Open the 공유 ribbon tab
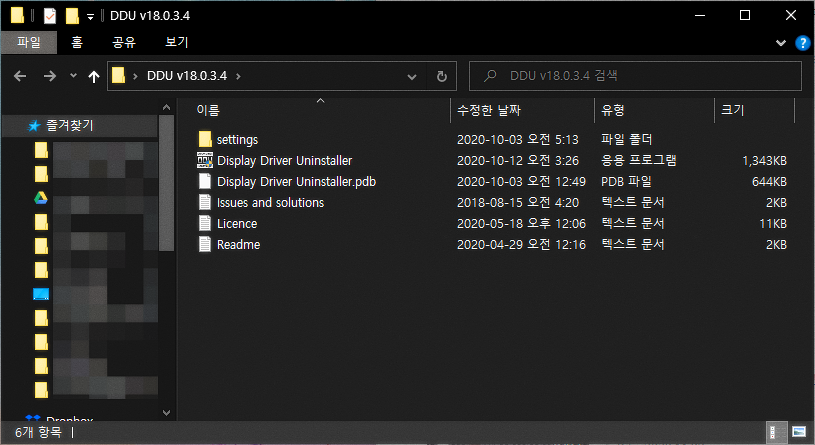815x445 pixels. (124, 43)
